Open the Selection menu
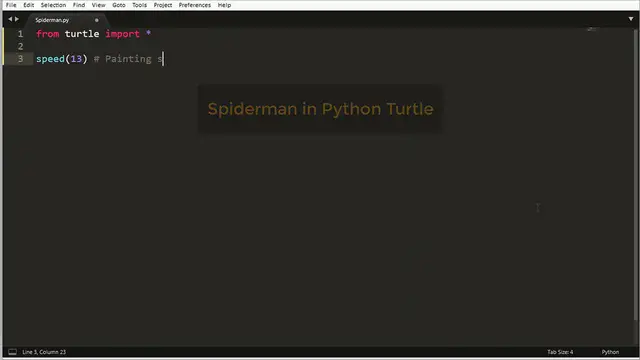The width and height of the screenshot is (640, 360). click(x=53, y=5)
